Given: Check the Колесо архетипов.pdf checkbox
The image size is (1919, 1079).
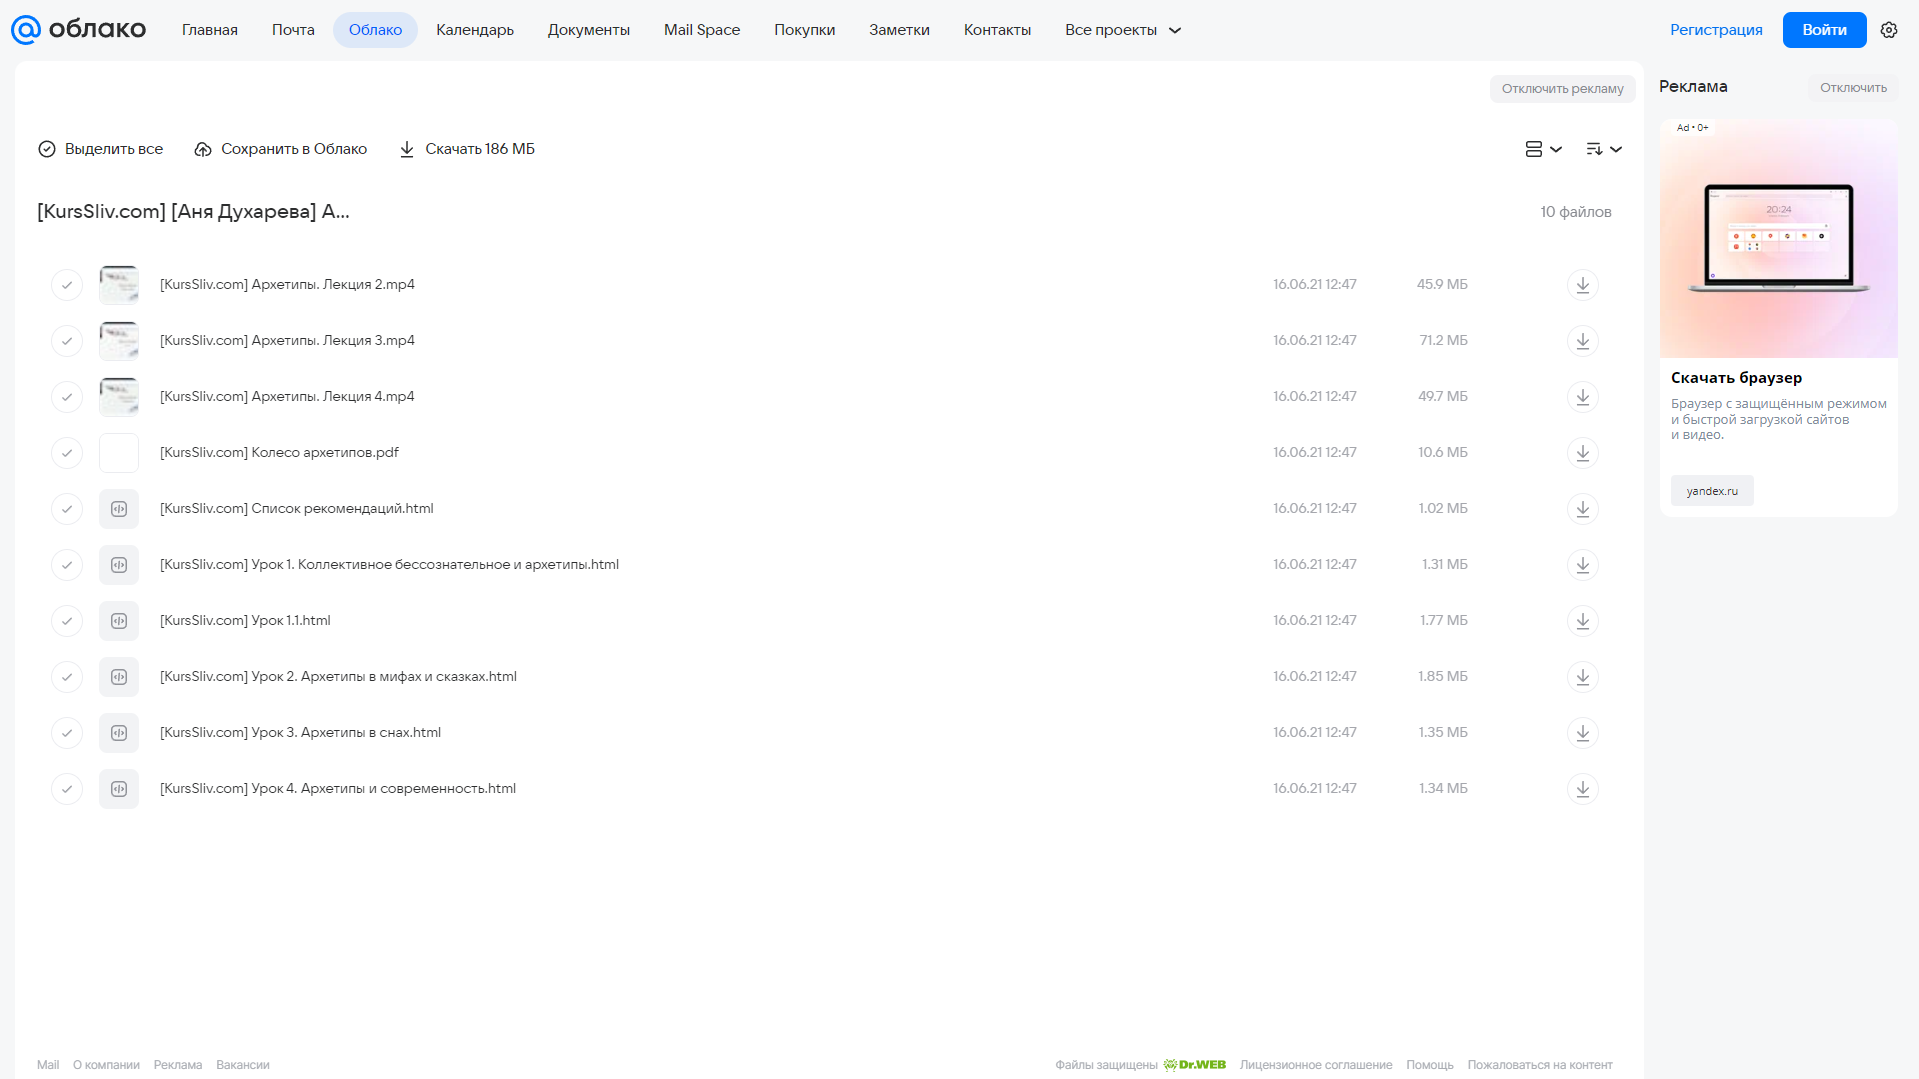Looking at the screenshot, I should 67,453.
